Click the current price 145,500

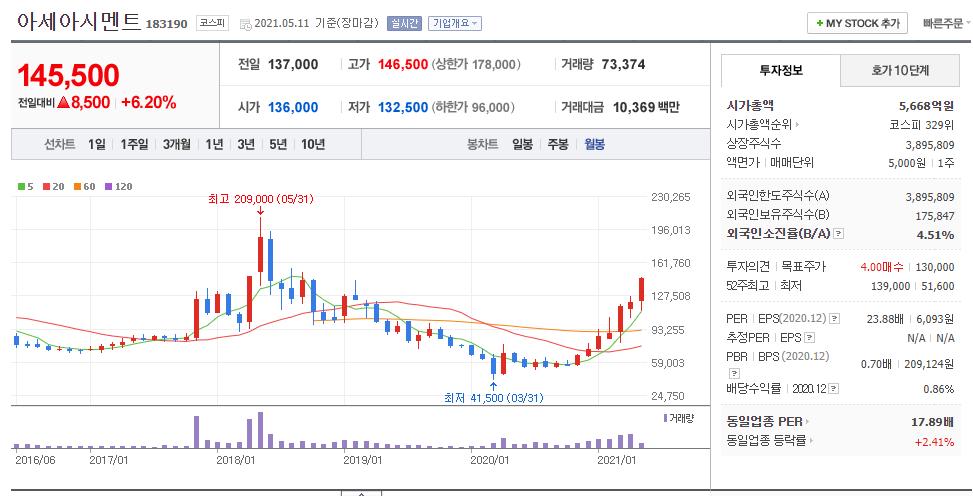click(68, 75)
